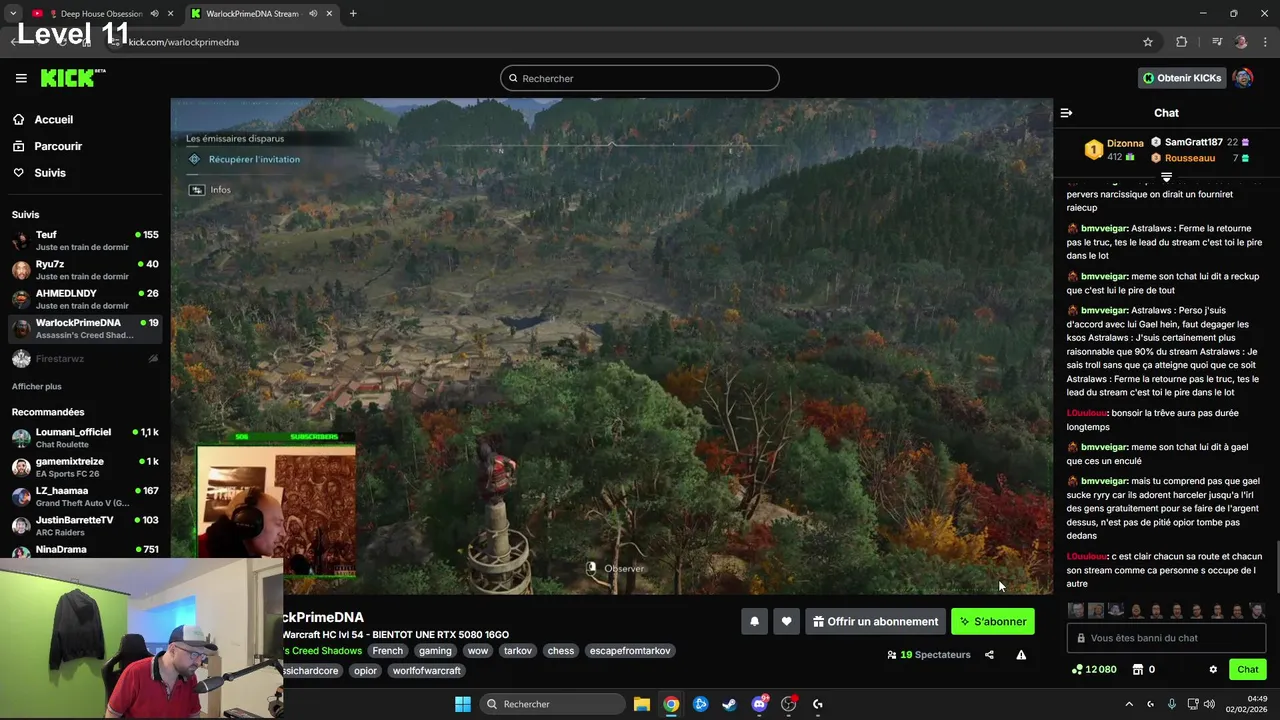Open AHMEDLNDY channel in followed list
1280x720 pixels.
(85, 299)
